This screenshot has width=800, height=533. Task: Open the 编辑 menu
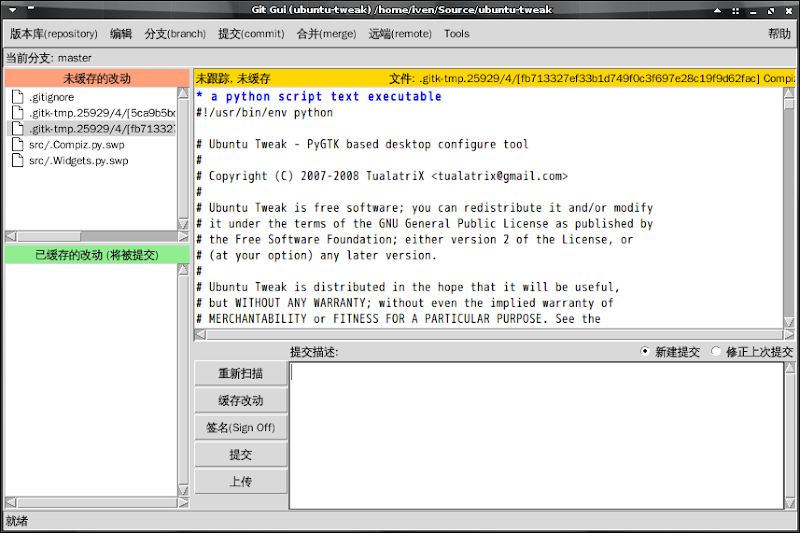(x=121, y=34)
